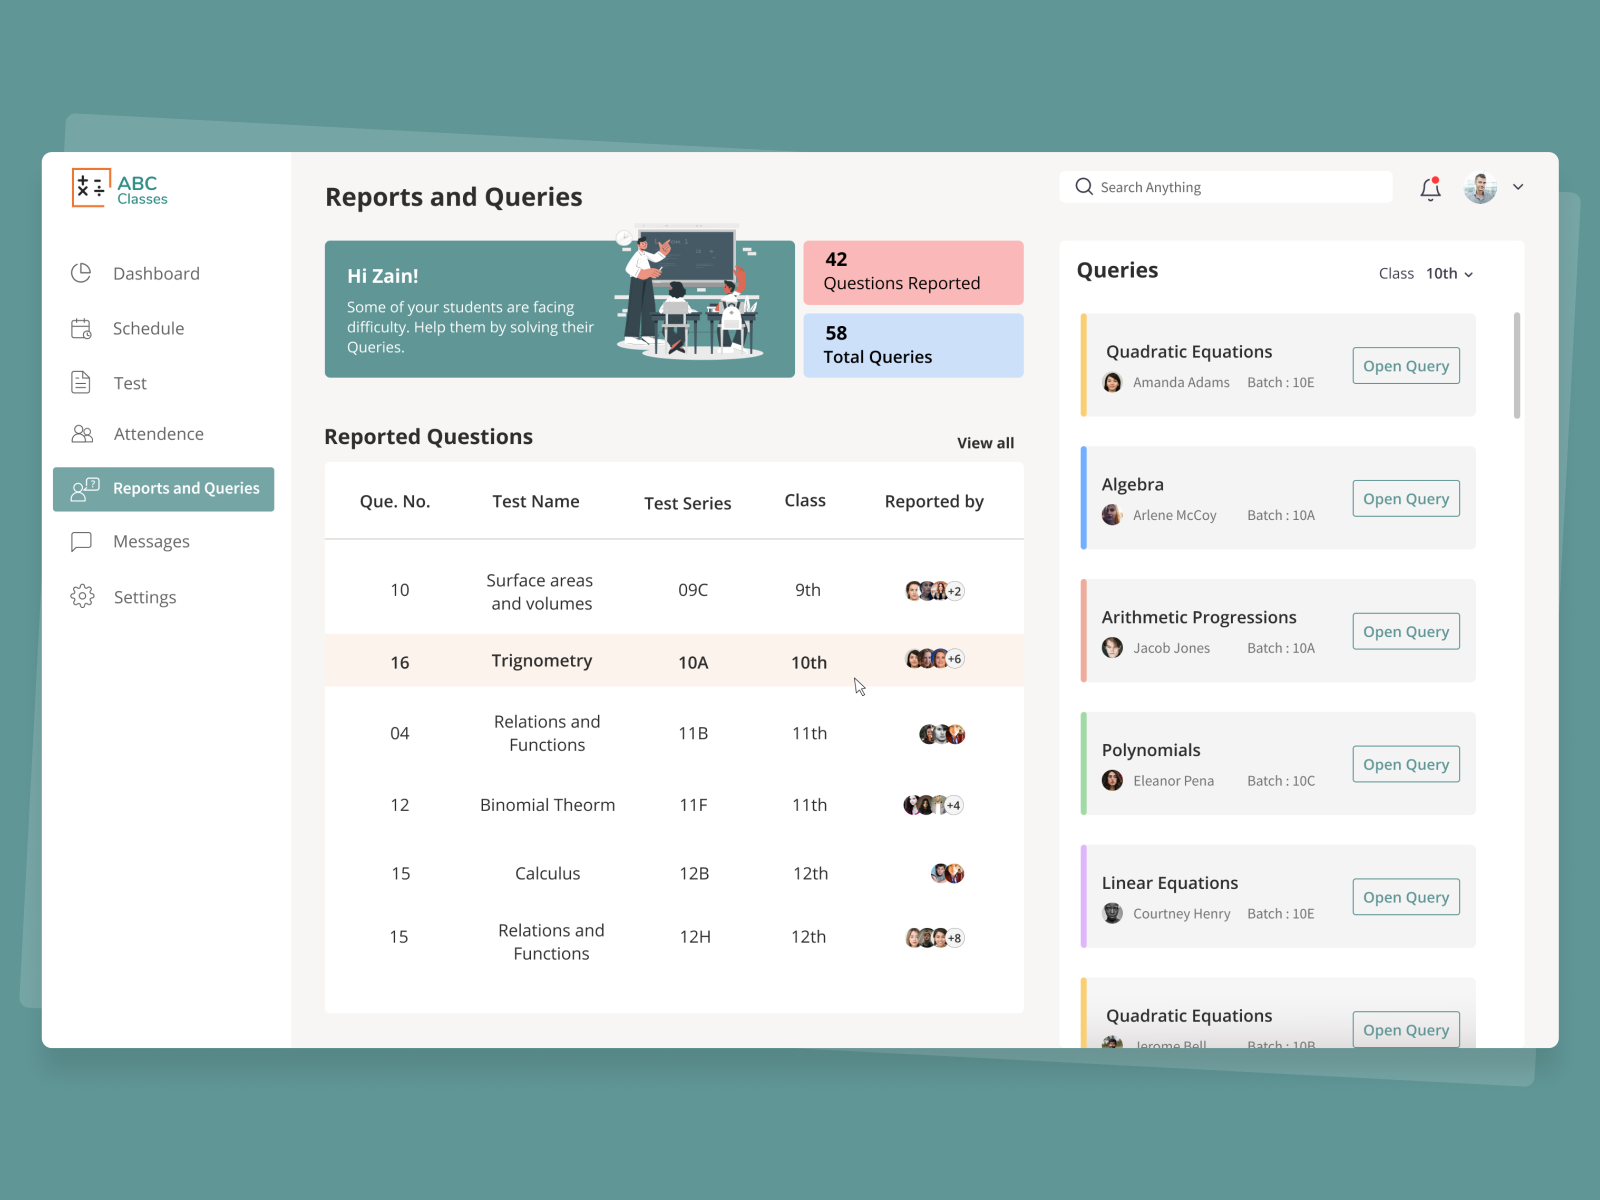Select the Dashboard pie-chart icon
This screenshot has height=1200, width=1600.
(x=81, y=273)
